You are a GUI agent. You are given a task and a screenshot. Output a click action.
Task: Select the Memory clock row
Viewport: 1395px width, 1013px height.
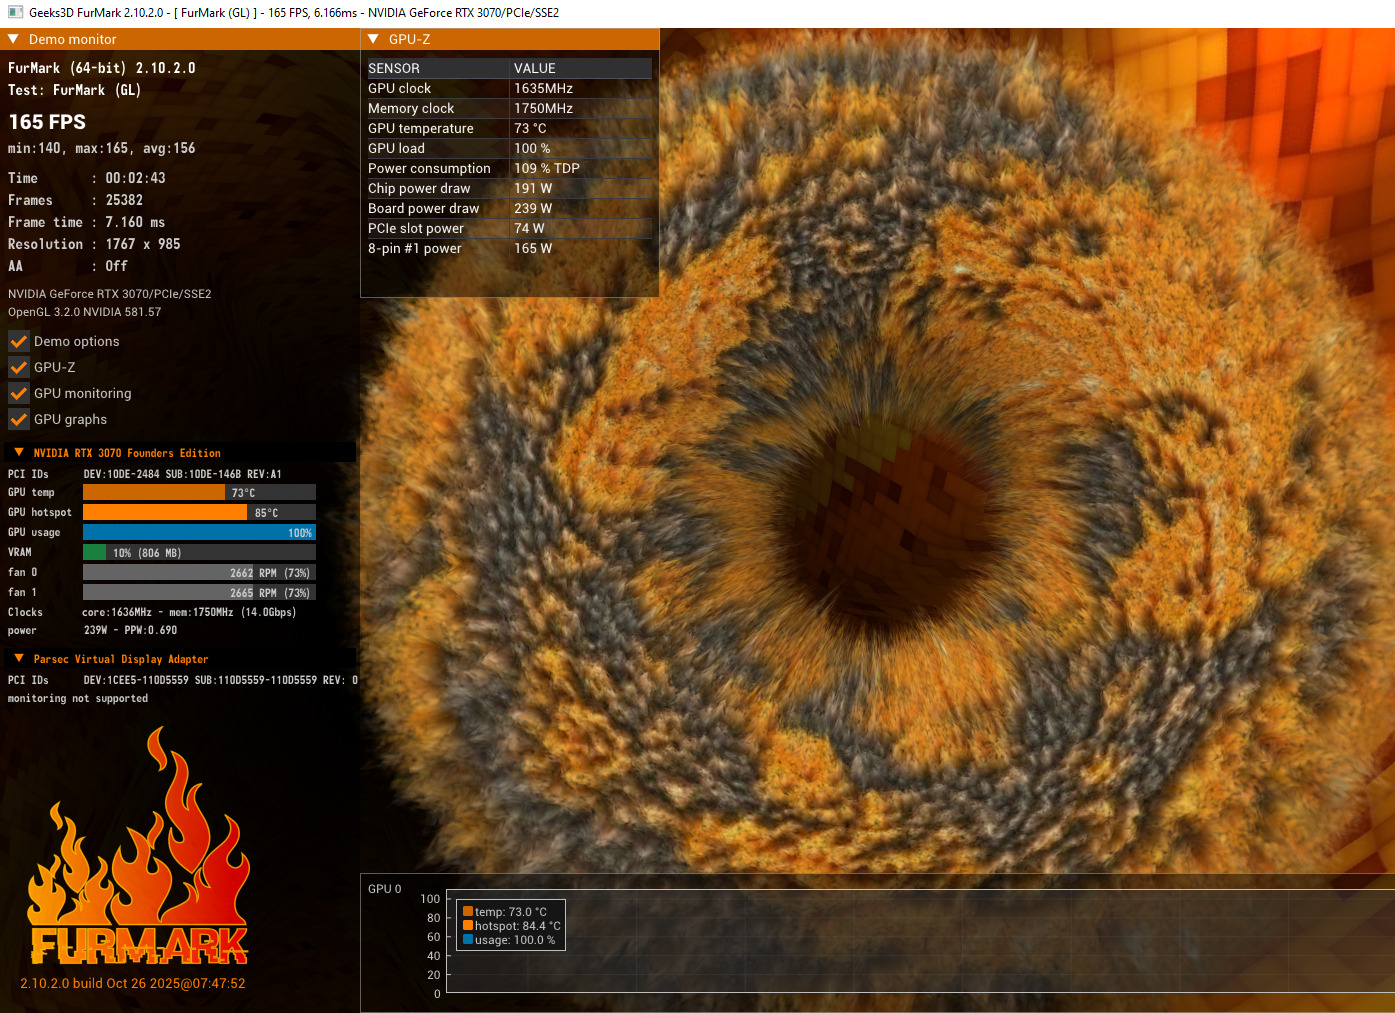[x=509, y=108]
